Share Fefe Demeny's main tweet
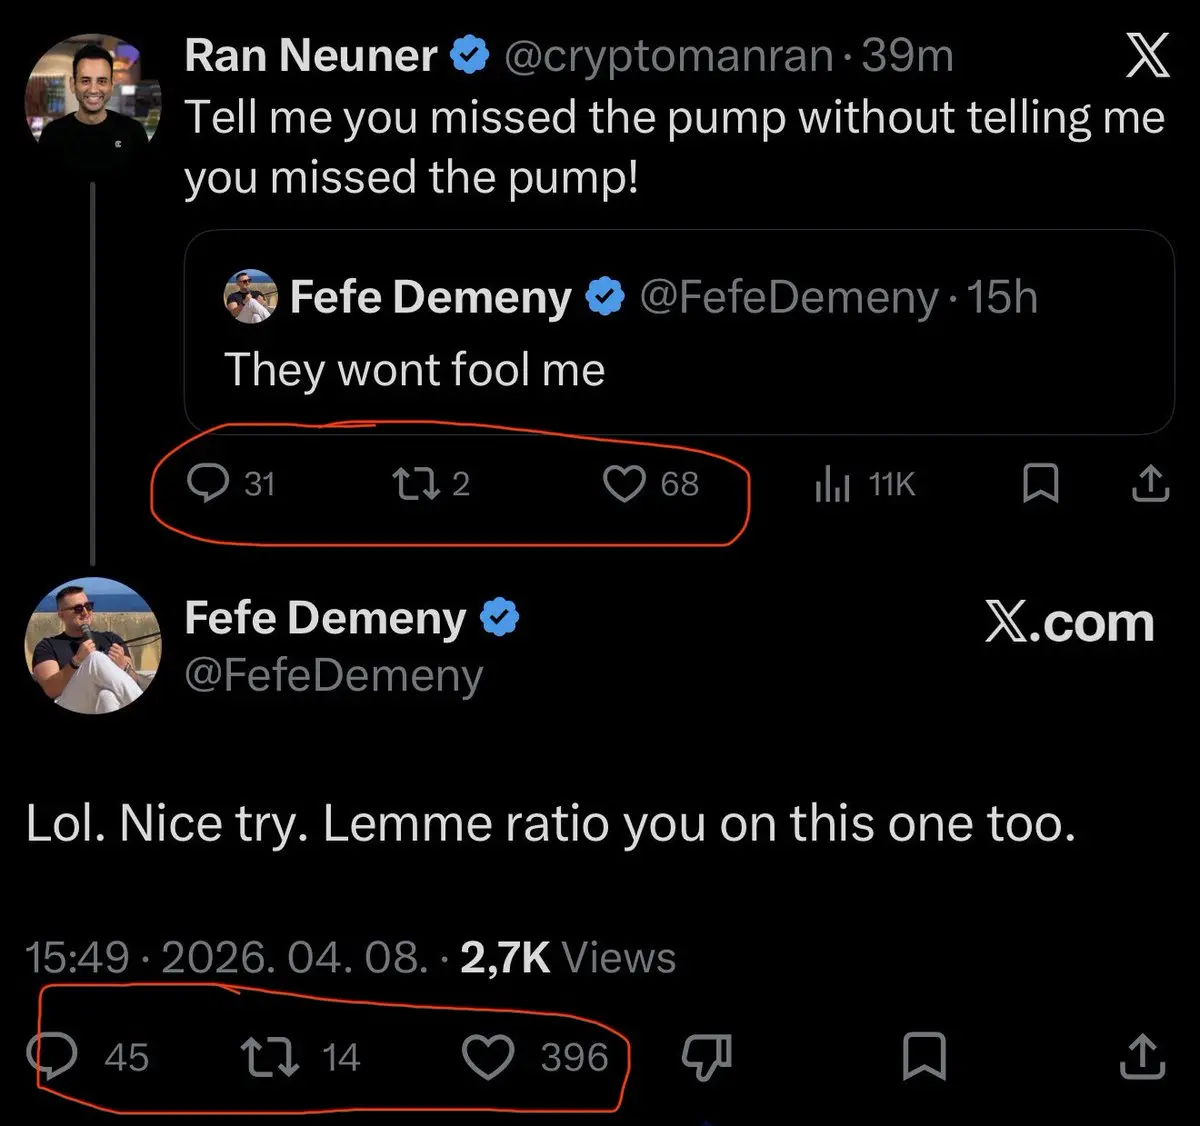Viewport: 1200px width, 1126px height. tap(1142, 1057)
